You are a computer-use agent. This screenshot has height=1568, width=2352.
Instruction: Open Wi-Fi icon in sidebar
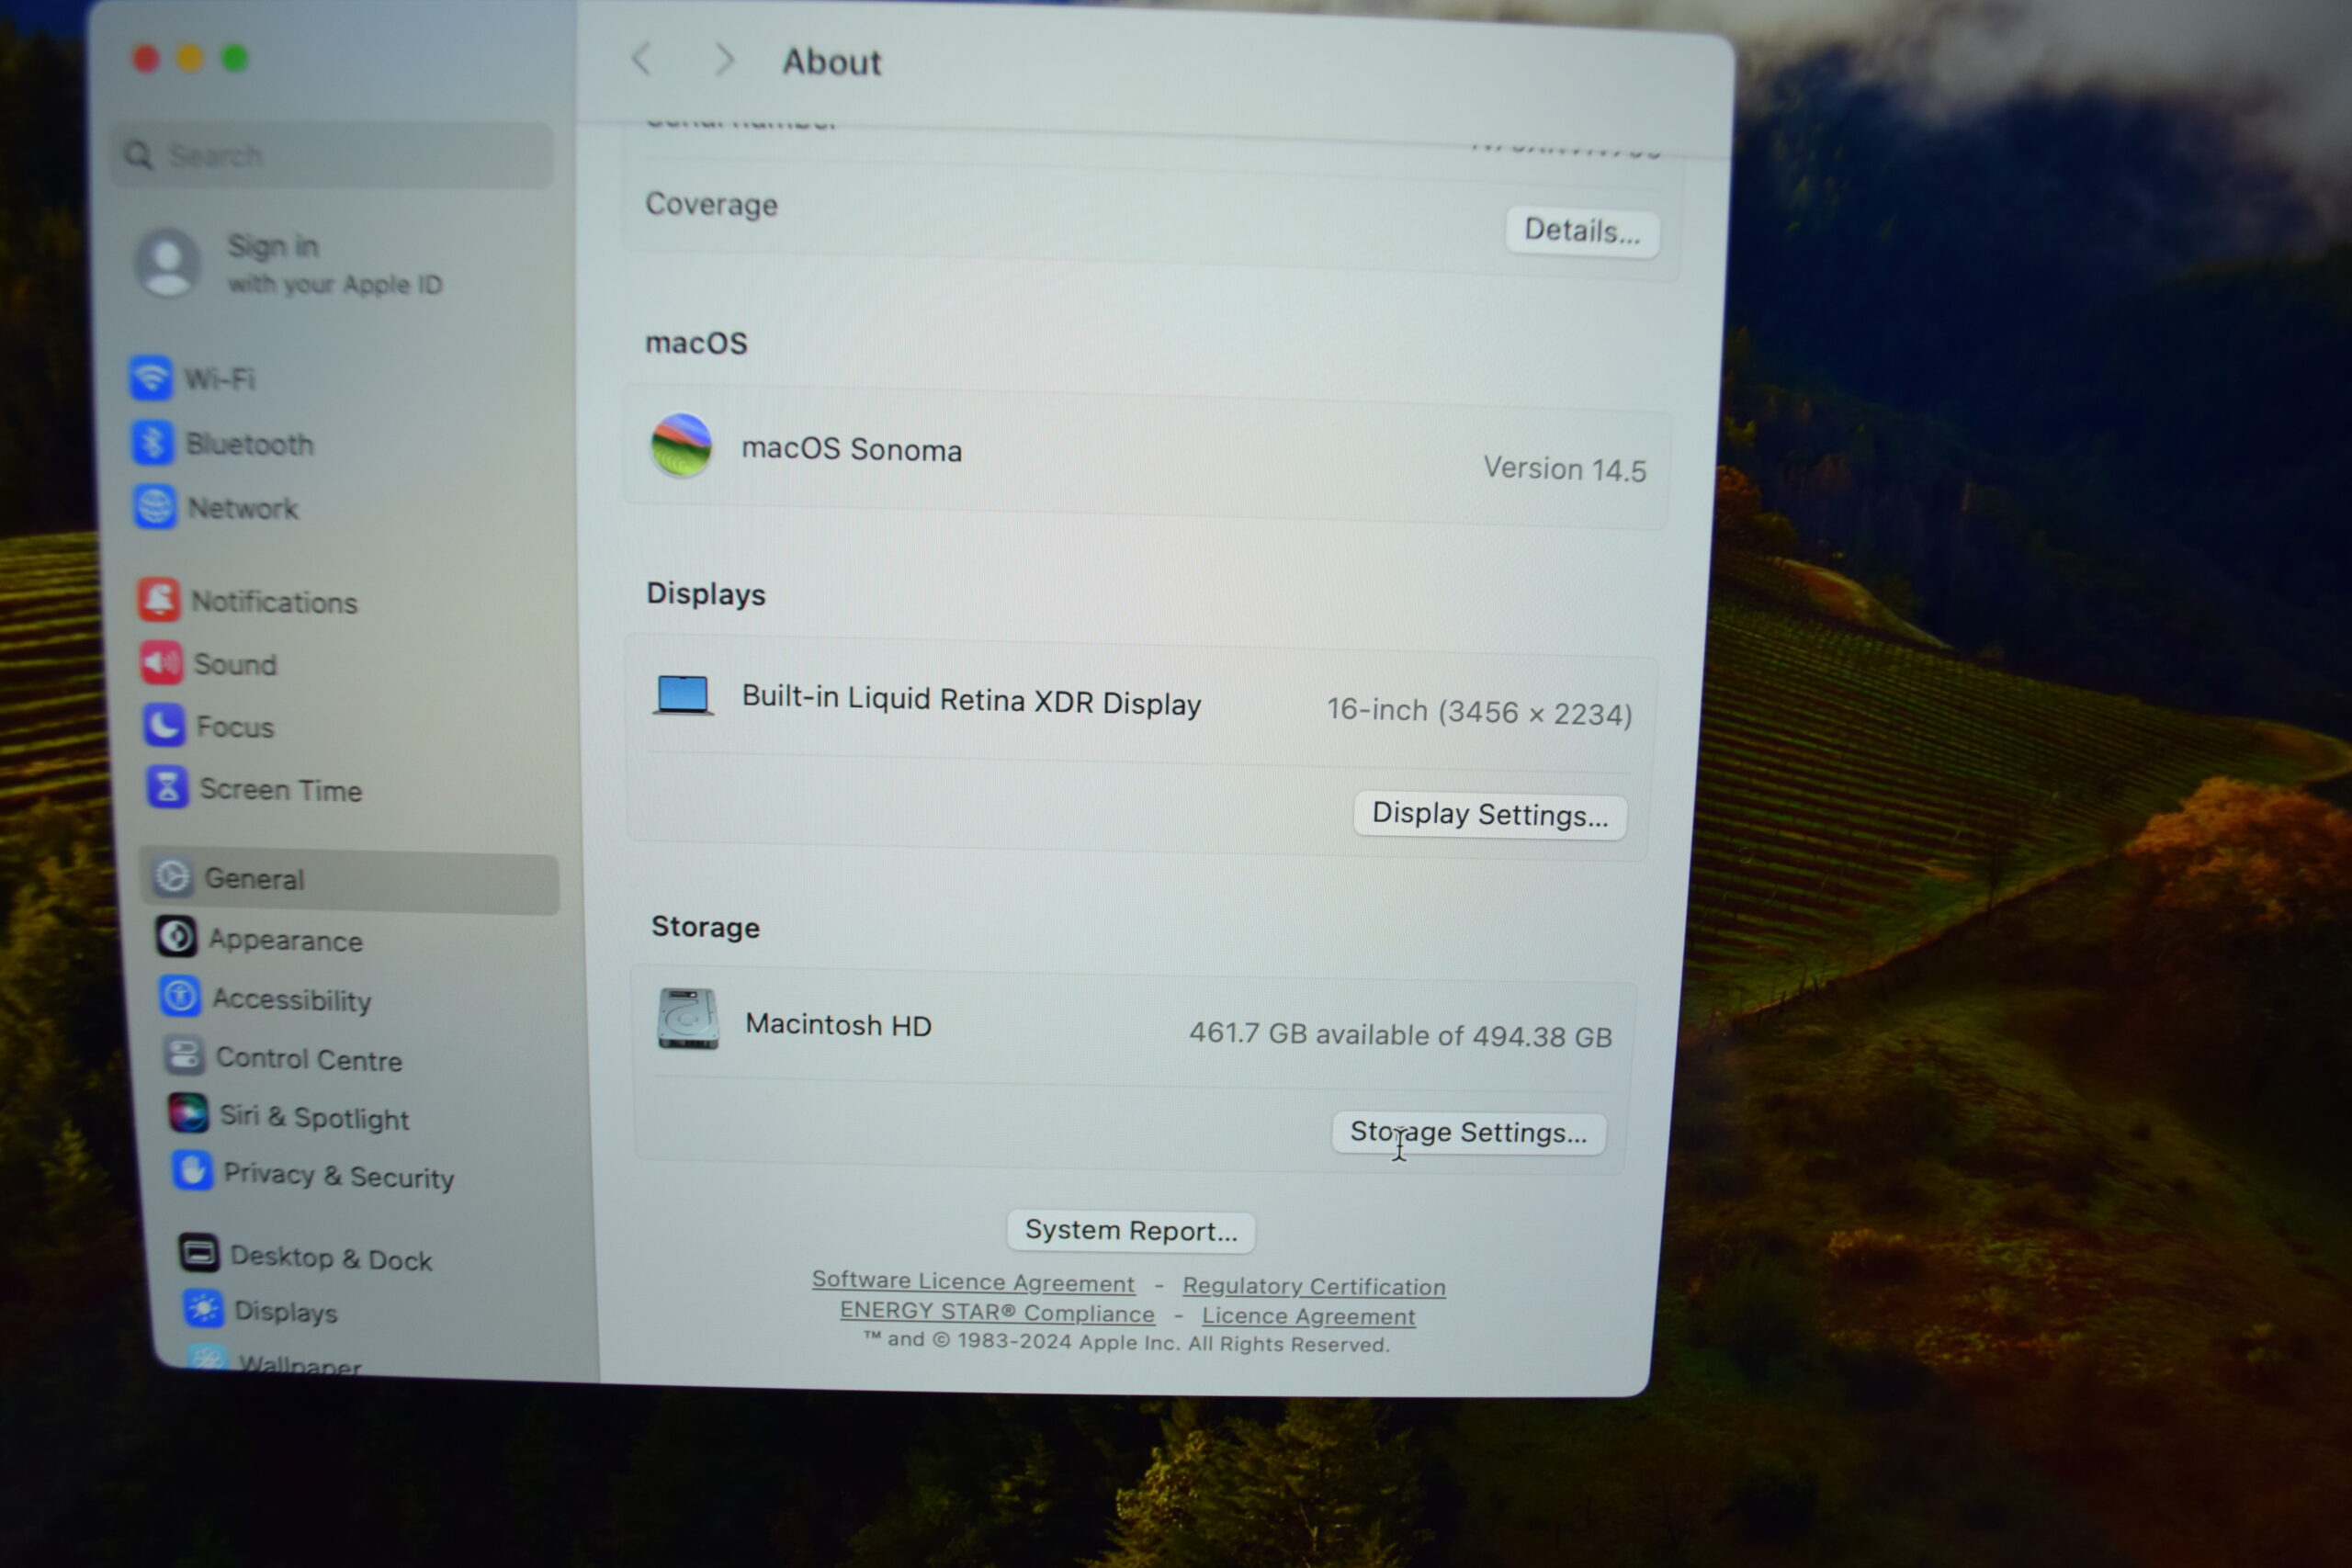pos(151,378)
